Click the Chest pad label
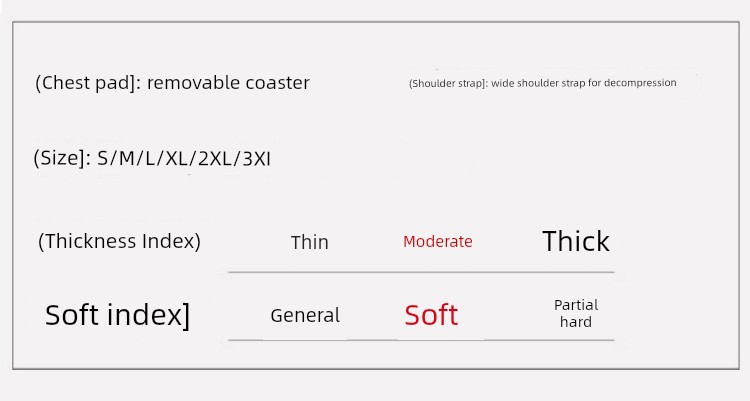750x401 pixels. (x=88, y=83)
